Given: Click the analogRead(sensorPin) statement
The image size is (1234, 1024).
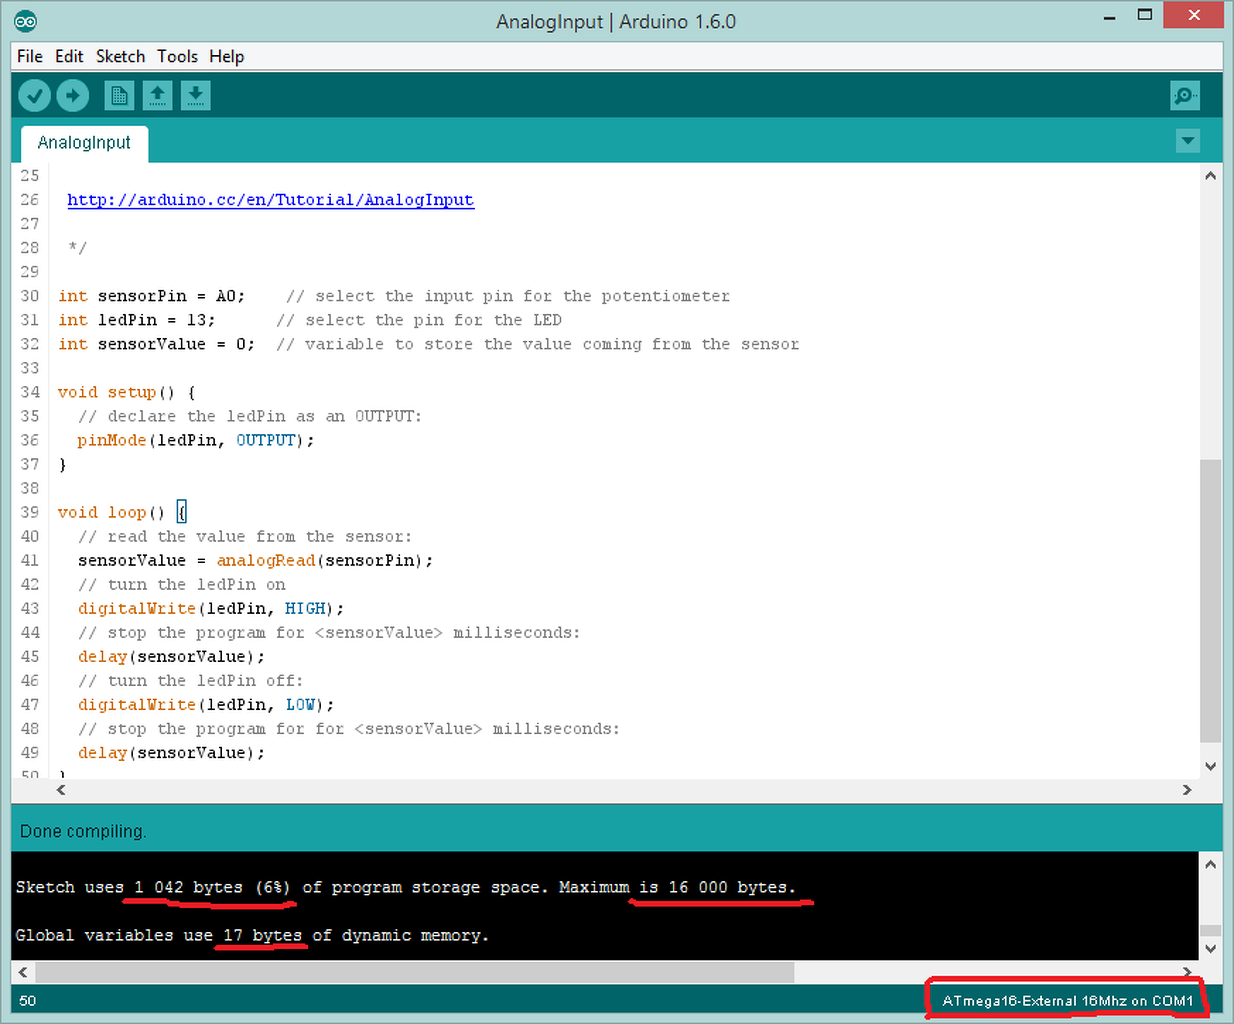Looking at the screenshot, I should (x=325, y=560).
